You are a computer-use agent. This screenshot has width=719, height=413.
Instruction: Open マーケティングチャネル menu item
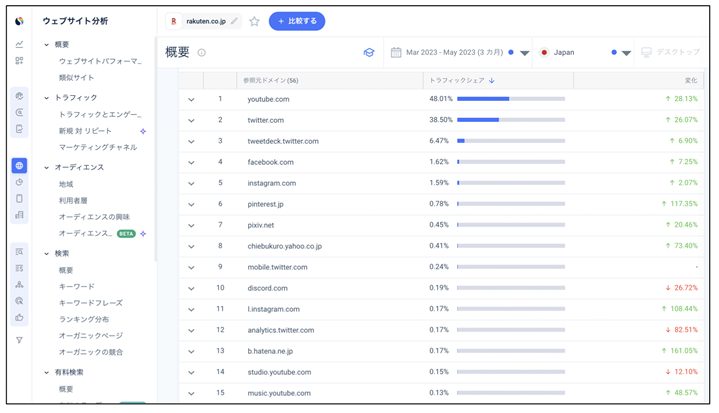(98, 147)
